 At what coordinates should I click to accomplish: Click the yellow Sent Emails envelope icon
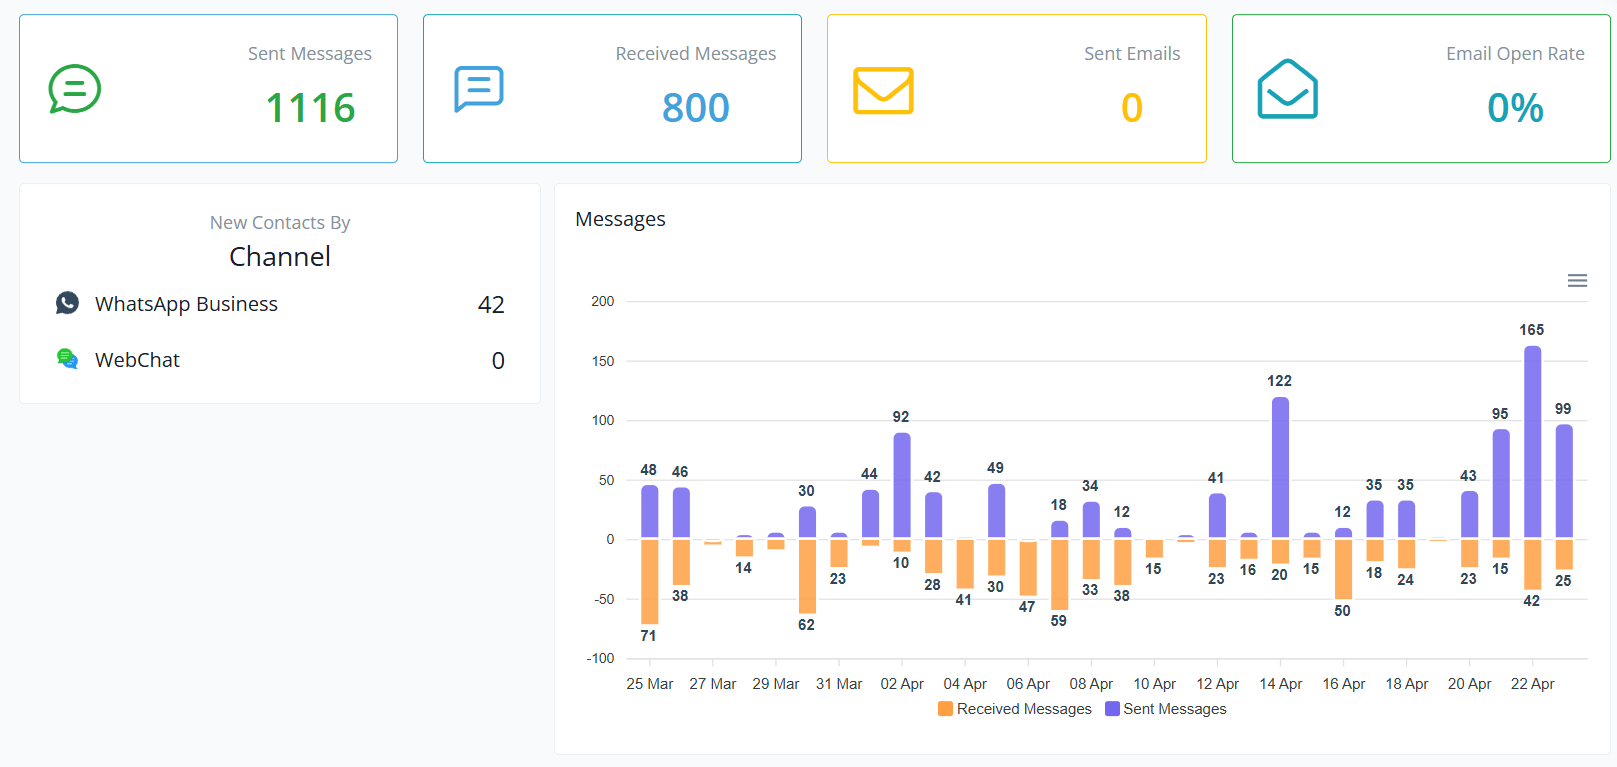pyautogui.click(x=883, y=90)
